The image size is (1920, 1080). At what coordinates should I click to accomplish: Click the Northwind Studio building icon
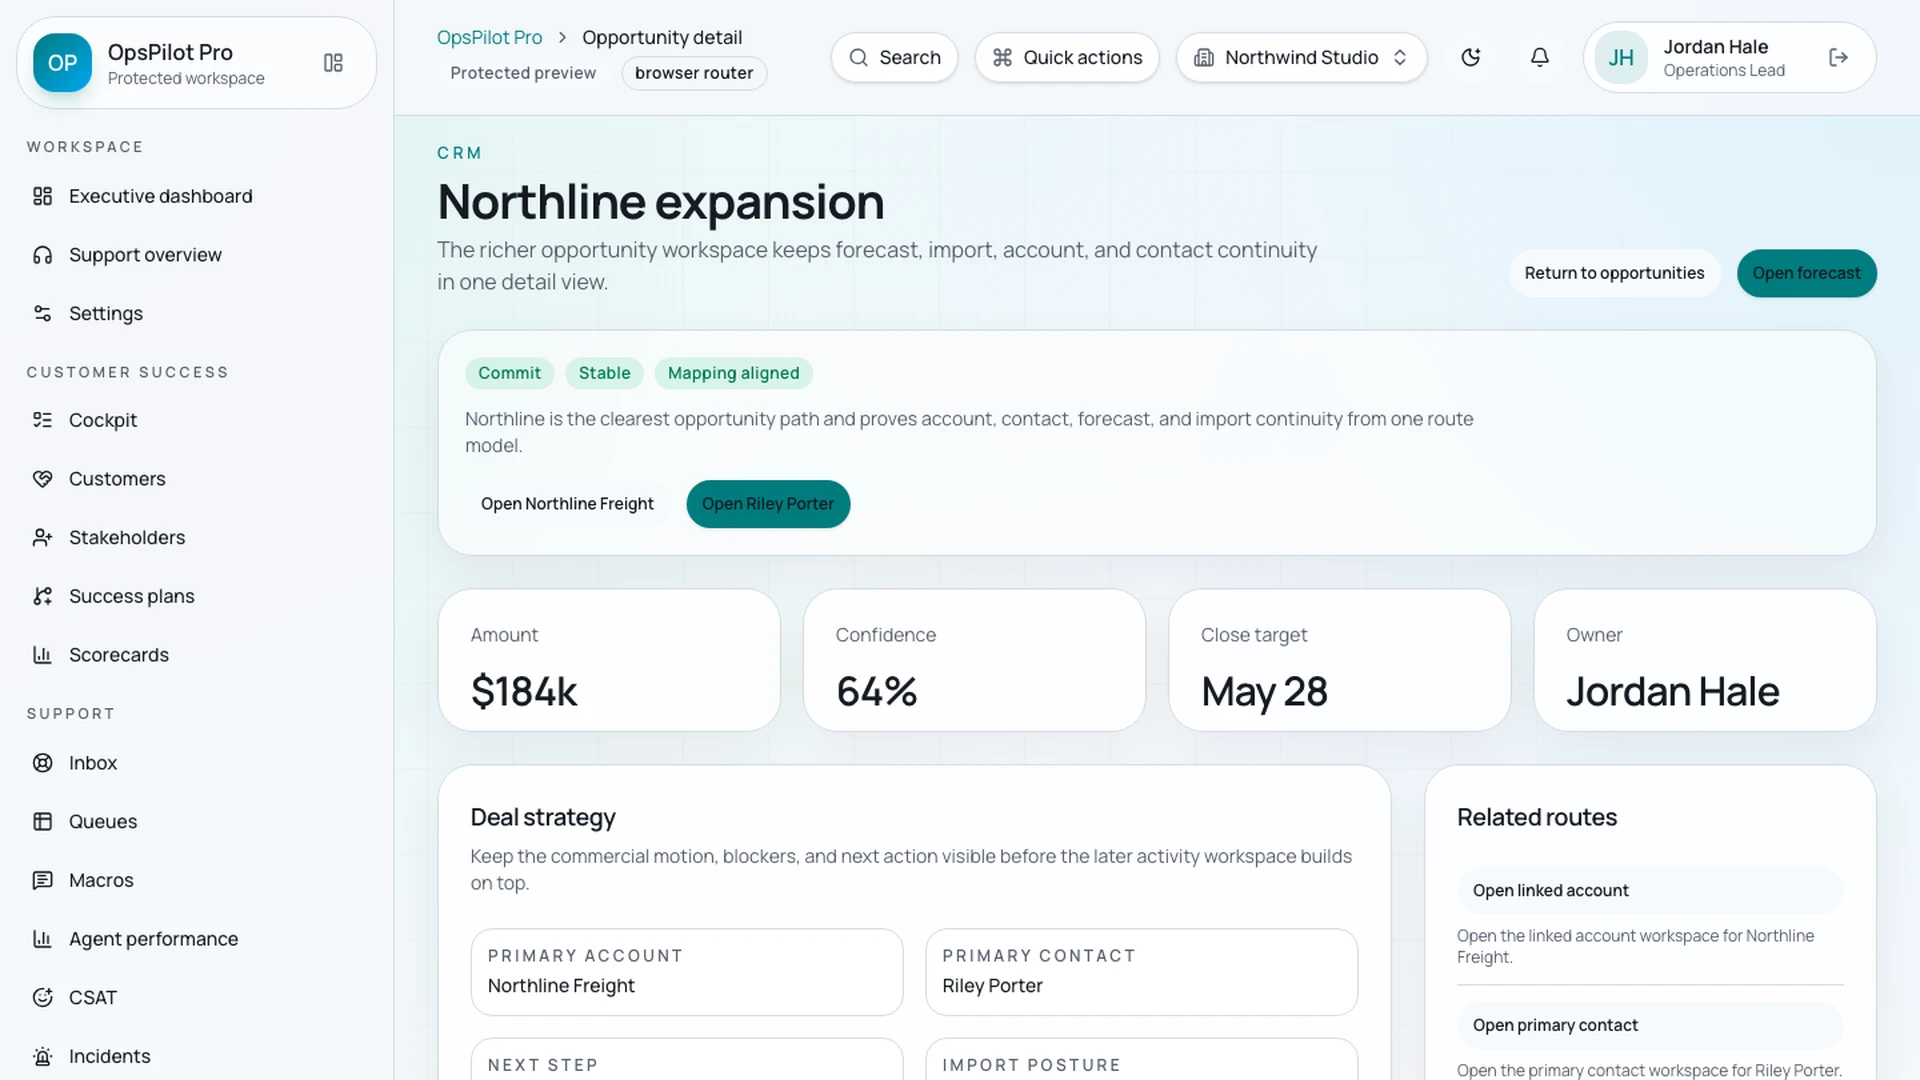[x=1204, y=58]
